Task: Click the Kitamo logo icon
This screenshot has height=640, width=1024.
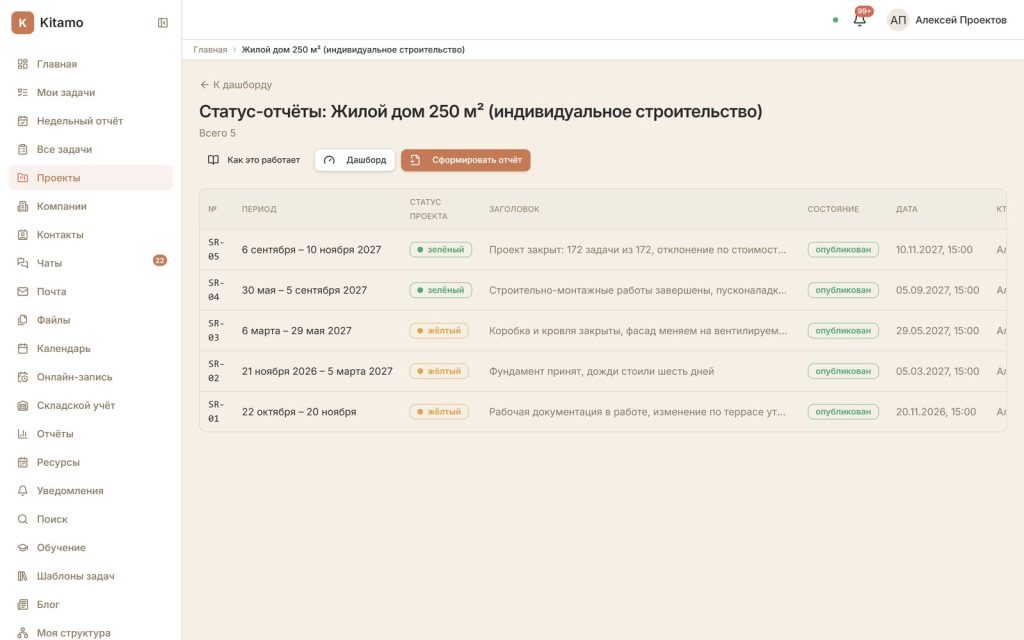Action: point(22,22)
